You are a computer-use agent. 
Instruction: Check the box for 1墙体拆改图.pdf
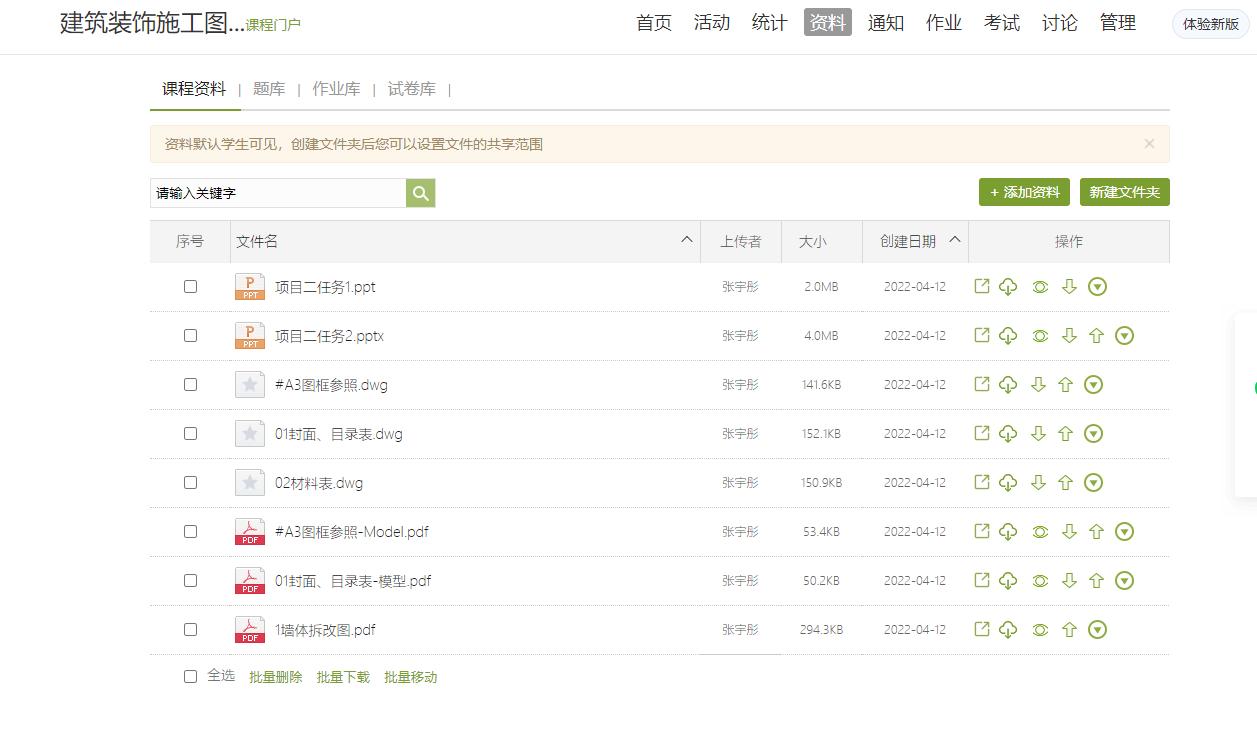(190, 630)
